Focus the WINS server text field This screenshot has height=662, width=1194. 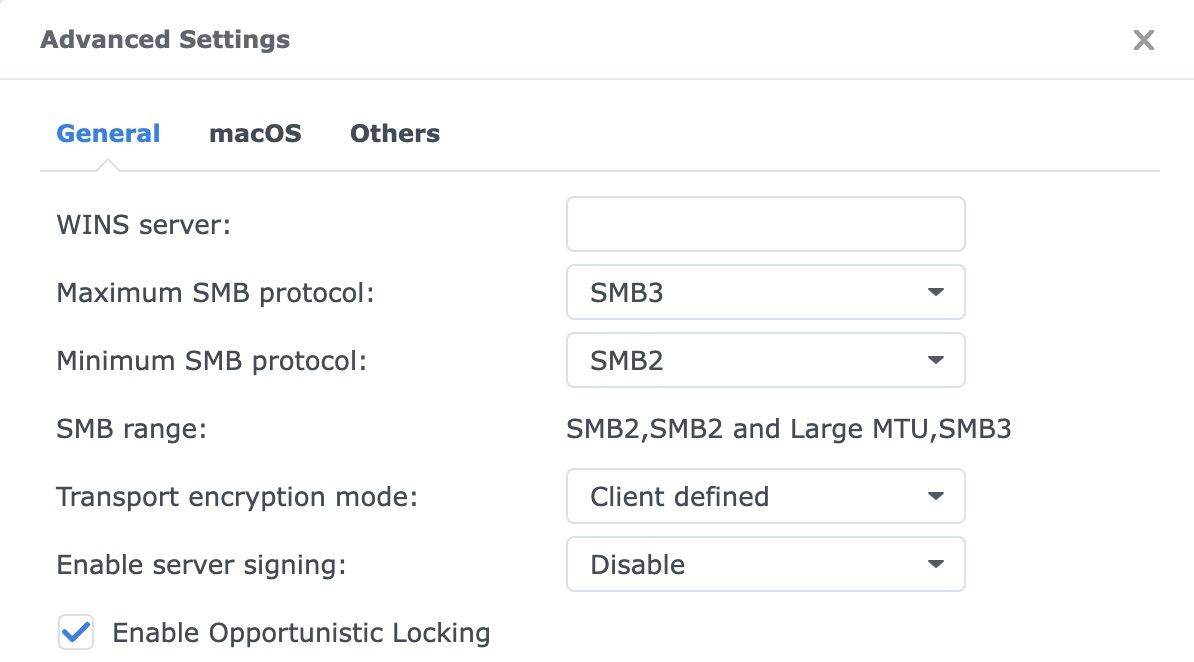pyautogui.click(x=765, y=224)
